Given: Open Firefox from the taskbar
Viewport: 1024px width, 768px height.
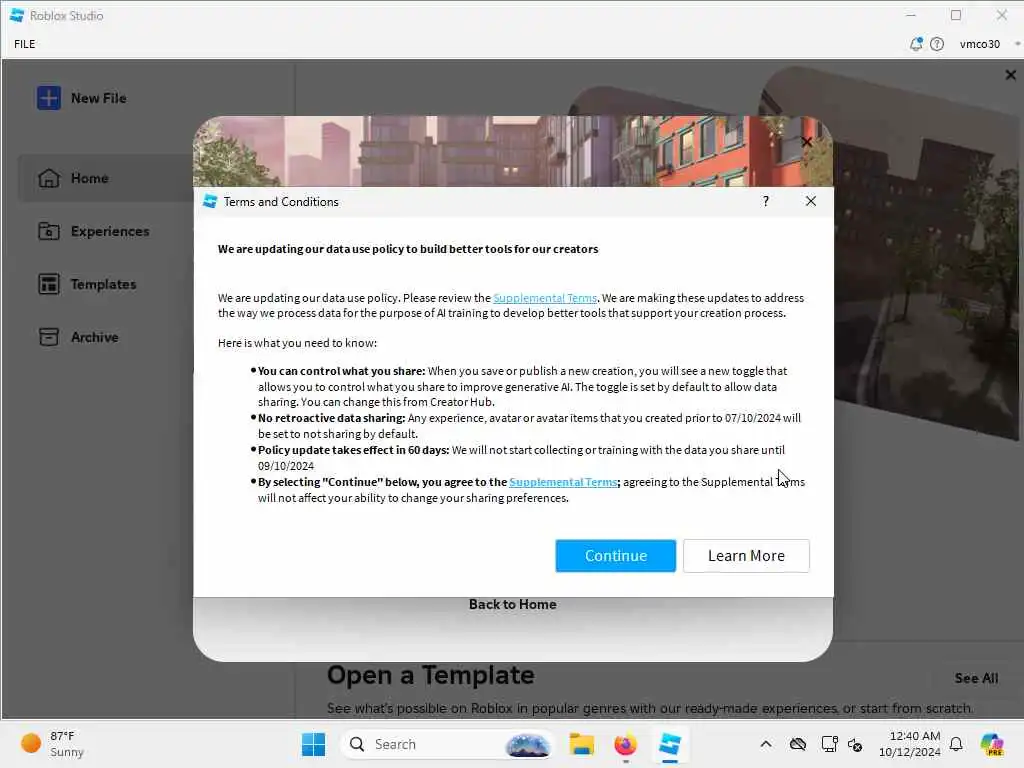Looking at the screenshot, I should click(625, 744).
